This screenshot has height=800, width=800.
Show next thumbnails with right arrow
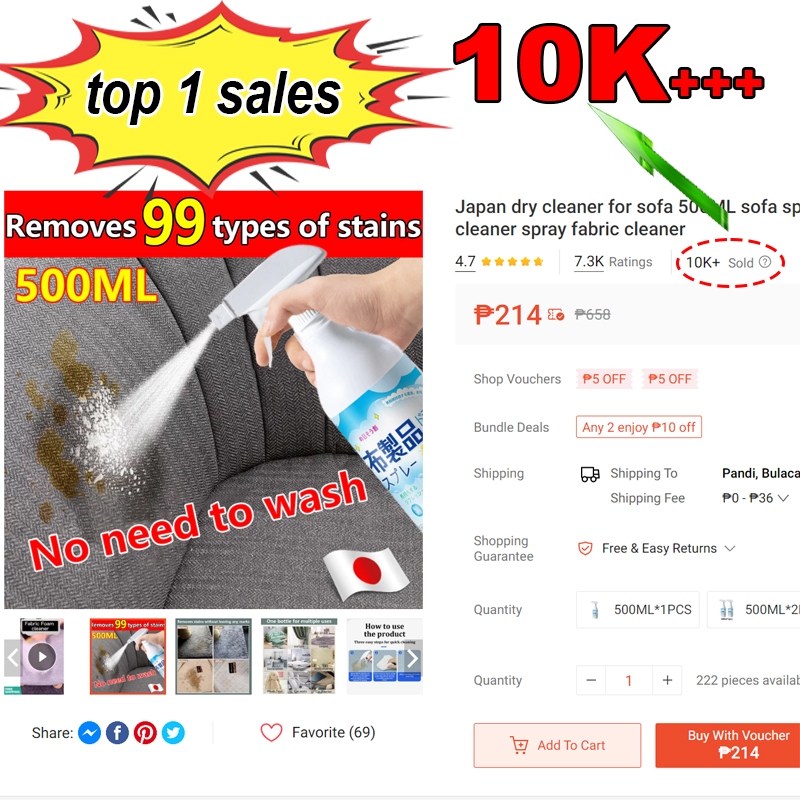click(x=412, y=659)
